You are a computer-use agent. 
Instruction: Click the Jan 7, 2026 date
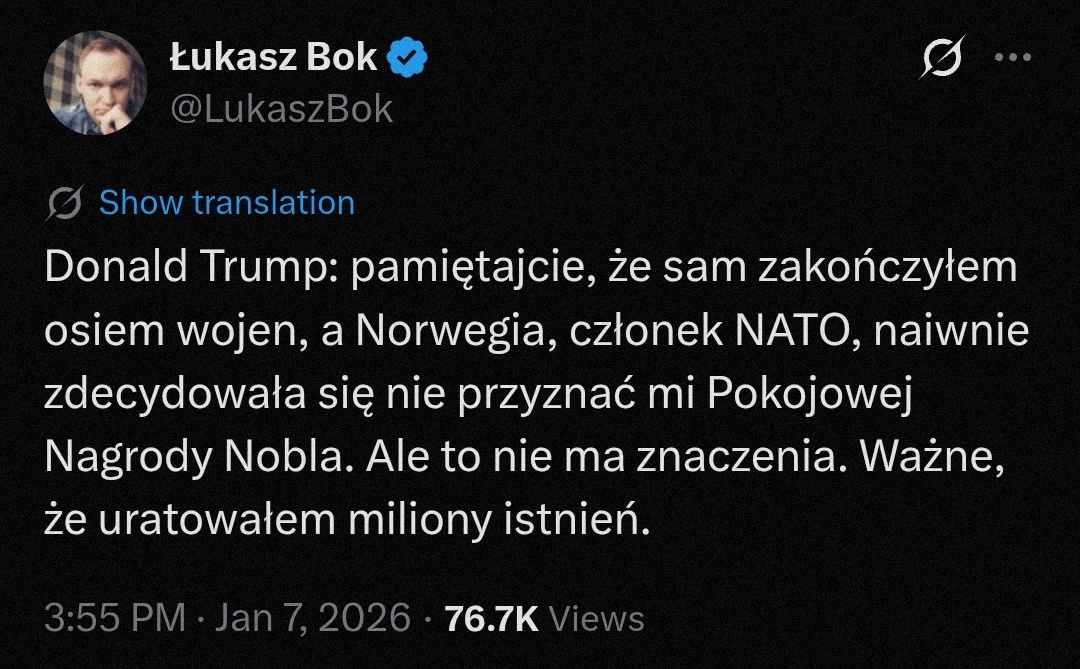315,617
